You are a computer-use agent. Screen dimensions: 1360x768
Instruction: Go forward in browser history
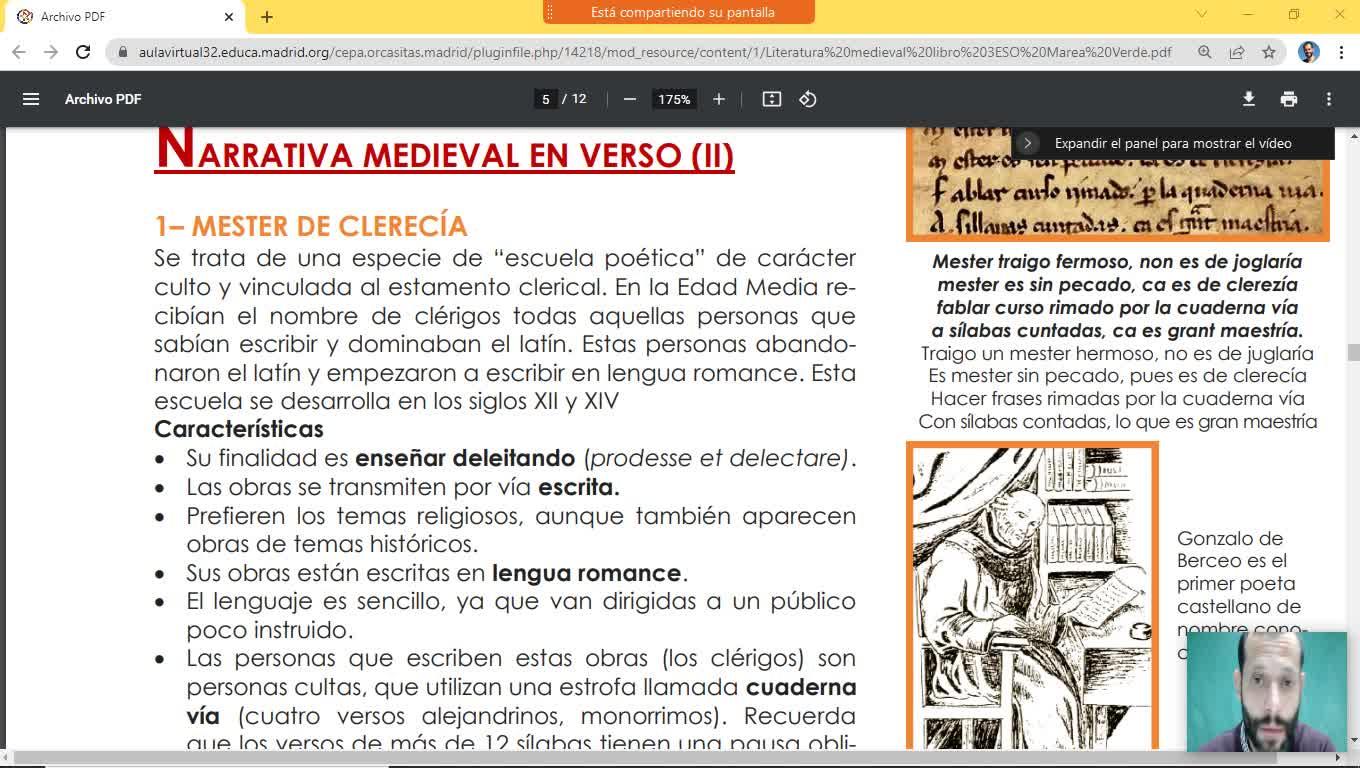(x=51, y=52)
